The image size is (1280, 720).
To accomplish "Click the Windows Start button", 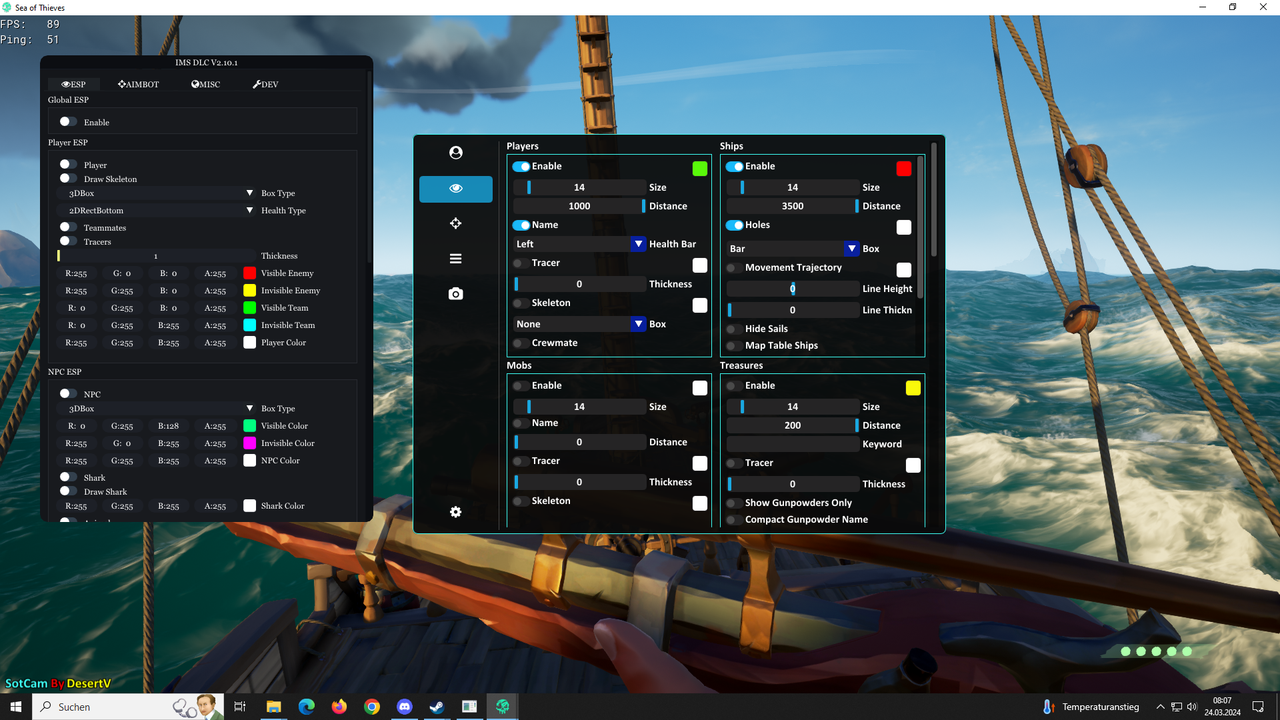I will point(16,707).
